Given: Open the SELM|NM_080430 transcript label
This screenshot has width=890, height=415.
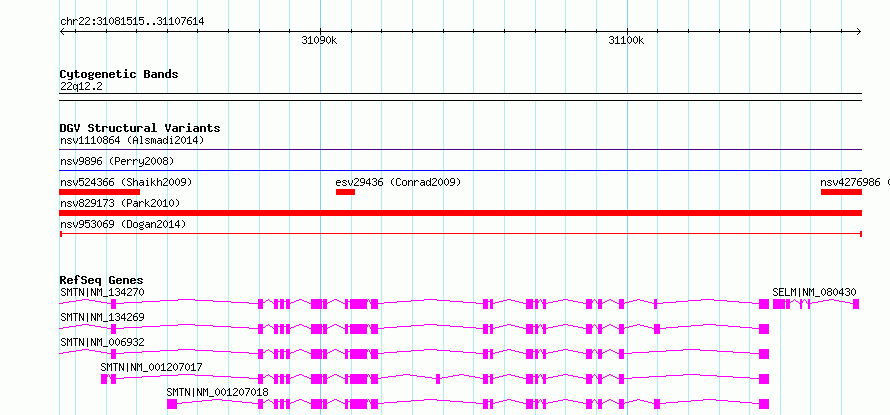Looking at the screenshot, I should click(815, 292).
